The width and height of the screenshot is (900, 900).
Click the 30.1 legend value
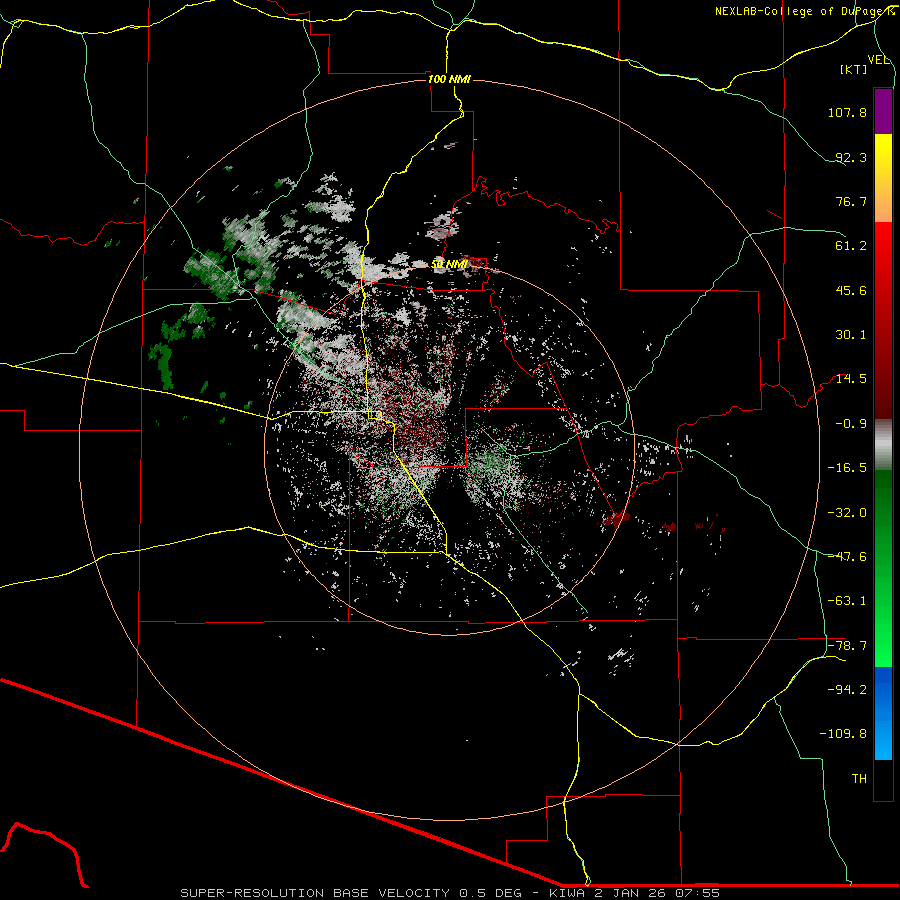[851, 335]
